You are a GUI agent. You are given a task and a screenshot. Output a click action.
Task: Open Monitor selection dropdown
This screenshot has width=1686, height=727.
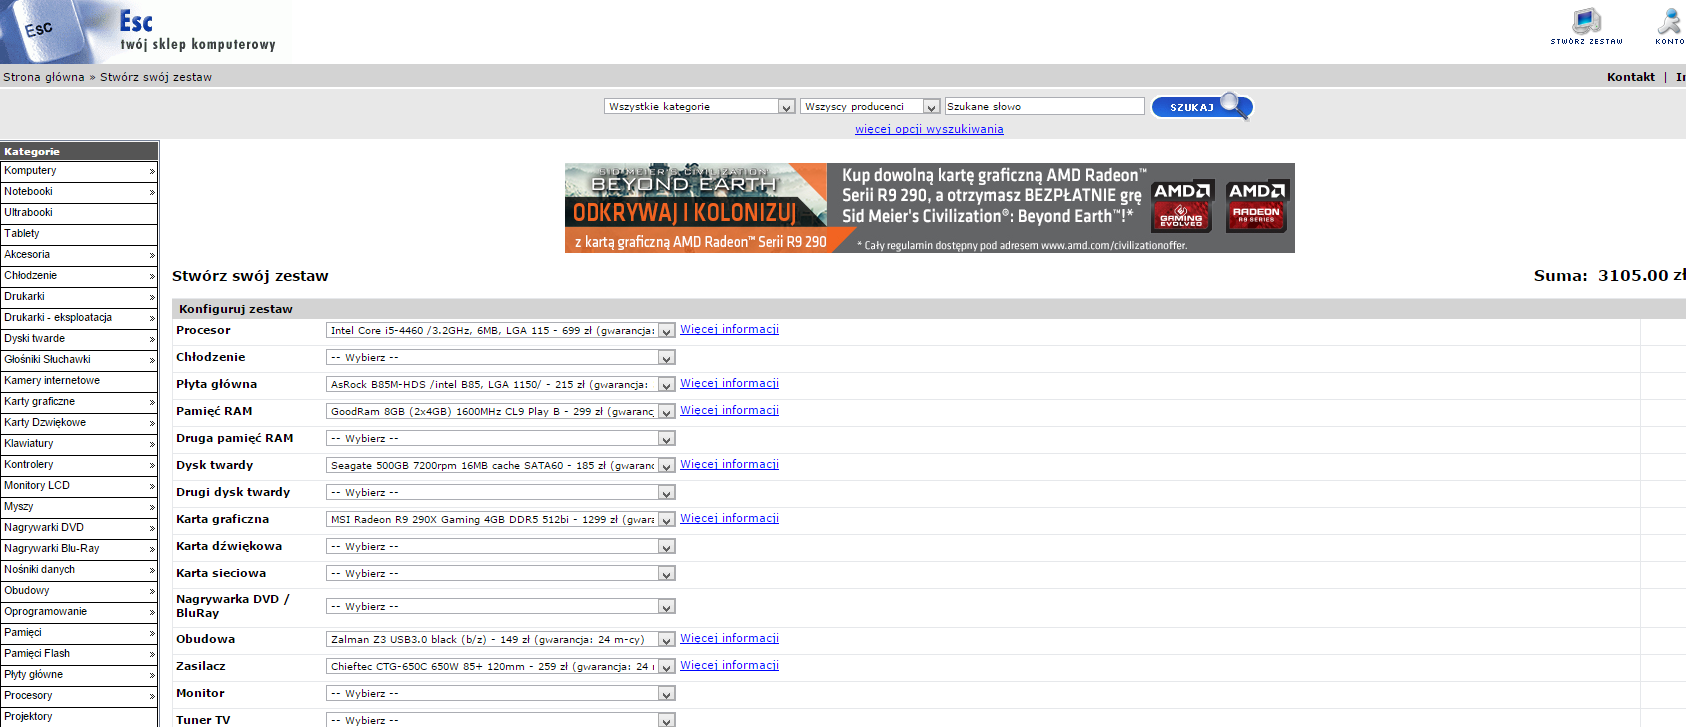pyautogui.click(x=501, y=693)
